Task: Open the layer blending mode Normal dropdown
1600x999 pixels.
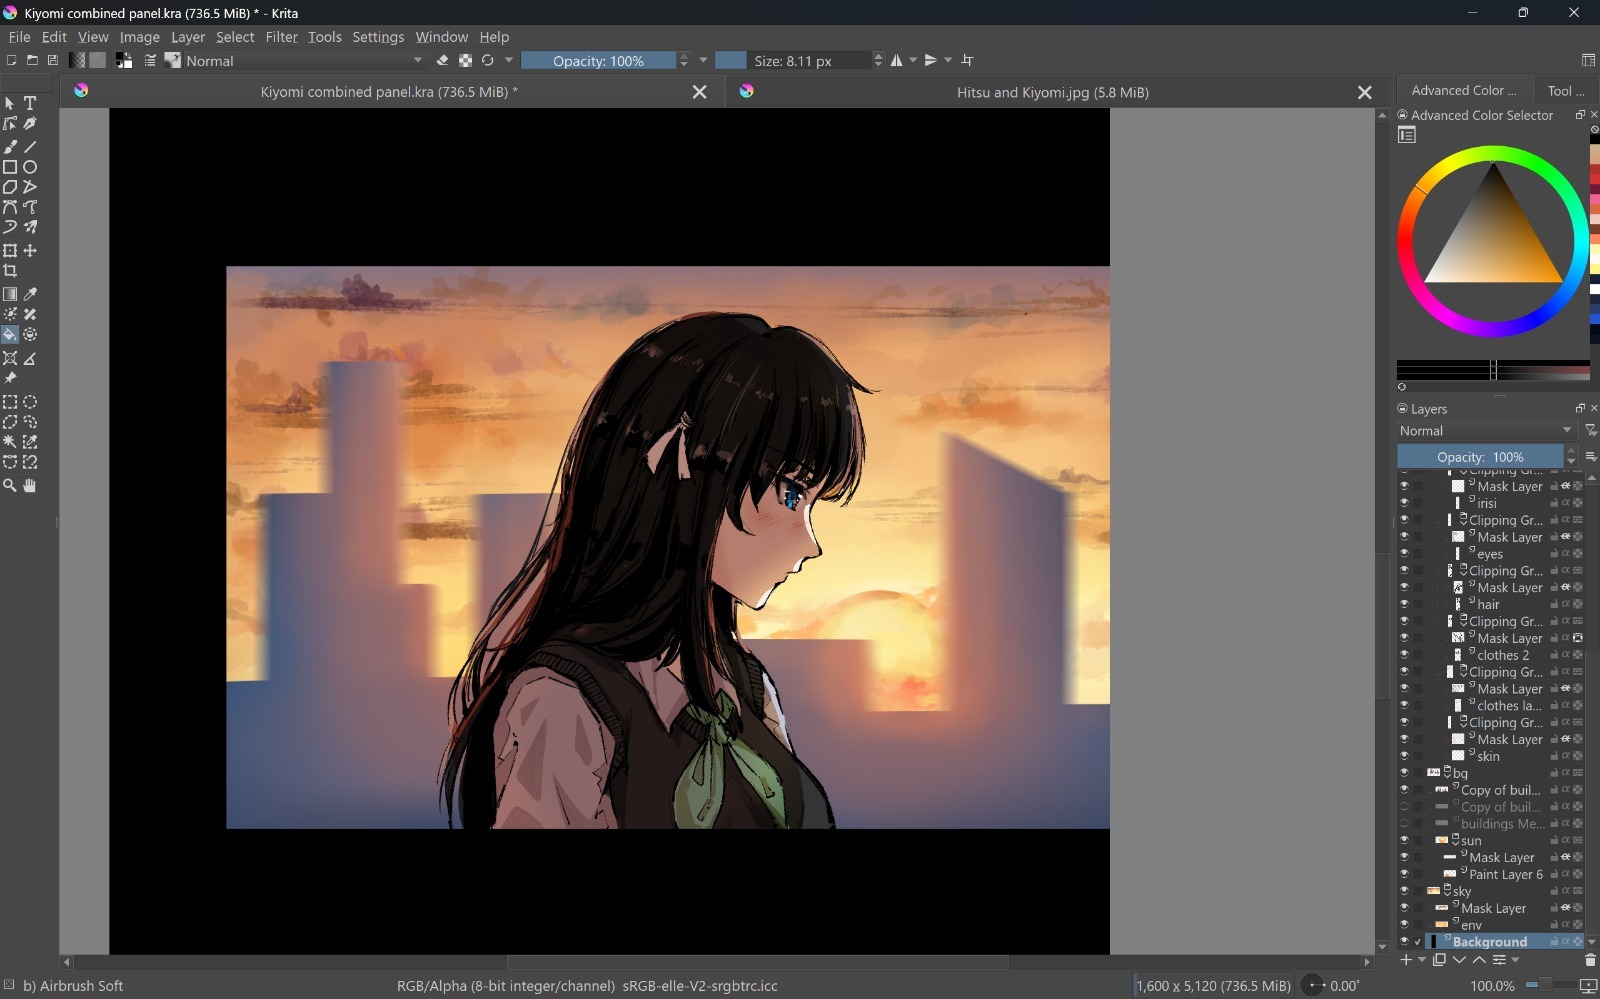Action: pyautogui.click(x=1486, y=430)
